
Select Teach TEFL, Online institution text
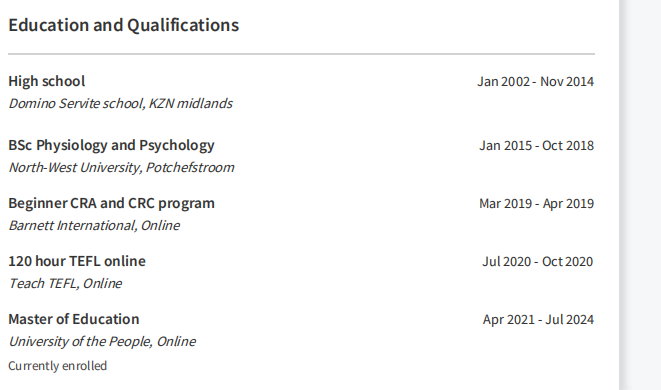coord(65,283)
